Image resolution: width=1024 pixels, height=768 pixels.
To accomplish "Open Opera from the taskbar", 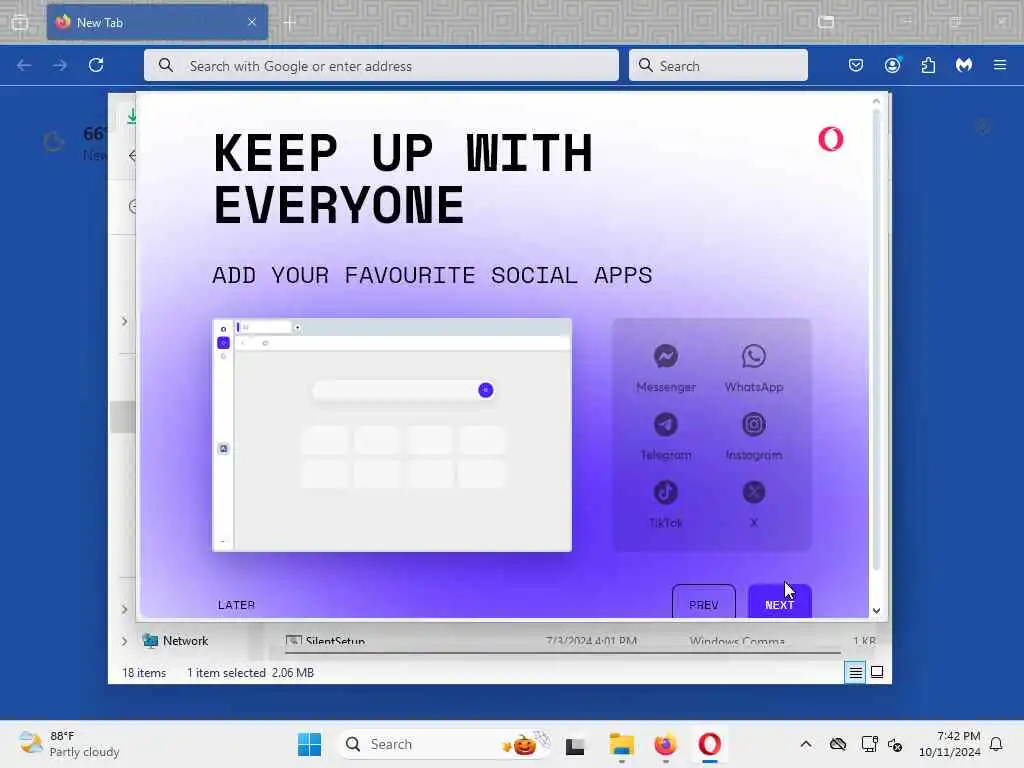I will coord(710,745).
